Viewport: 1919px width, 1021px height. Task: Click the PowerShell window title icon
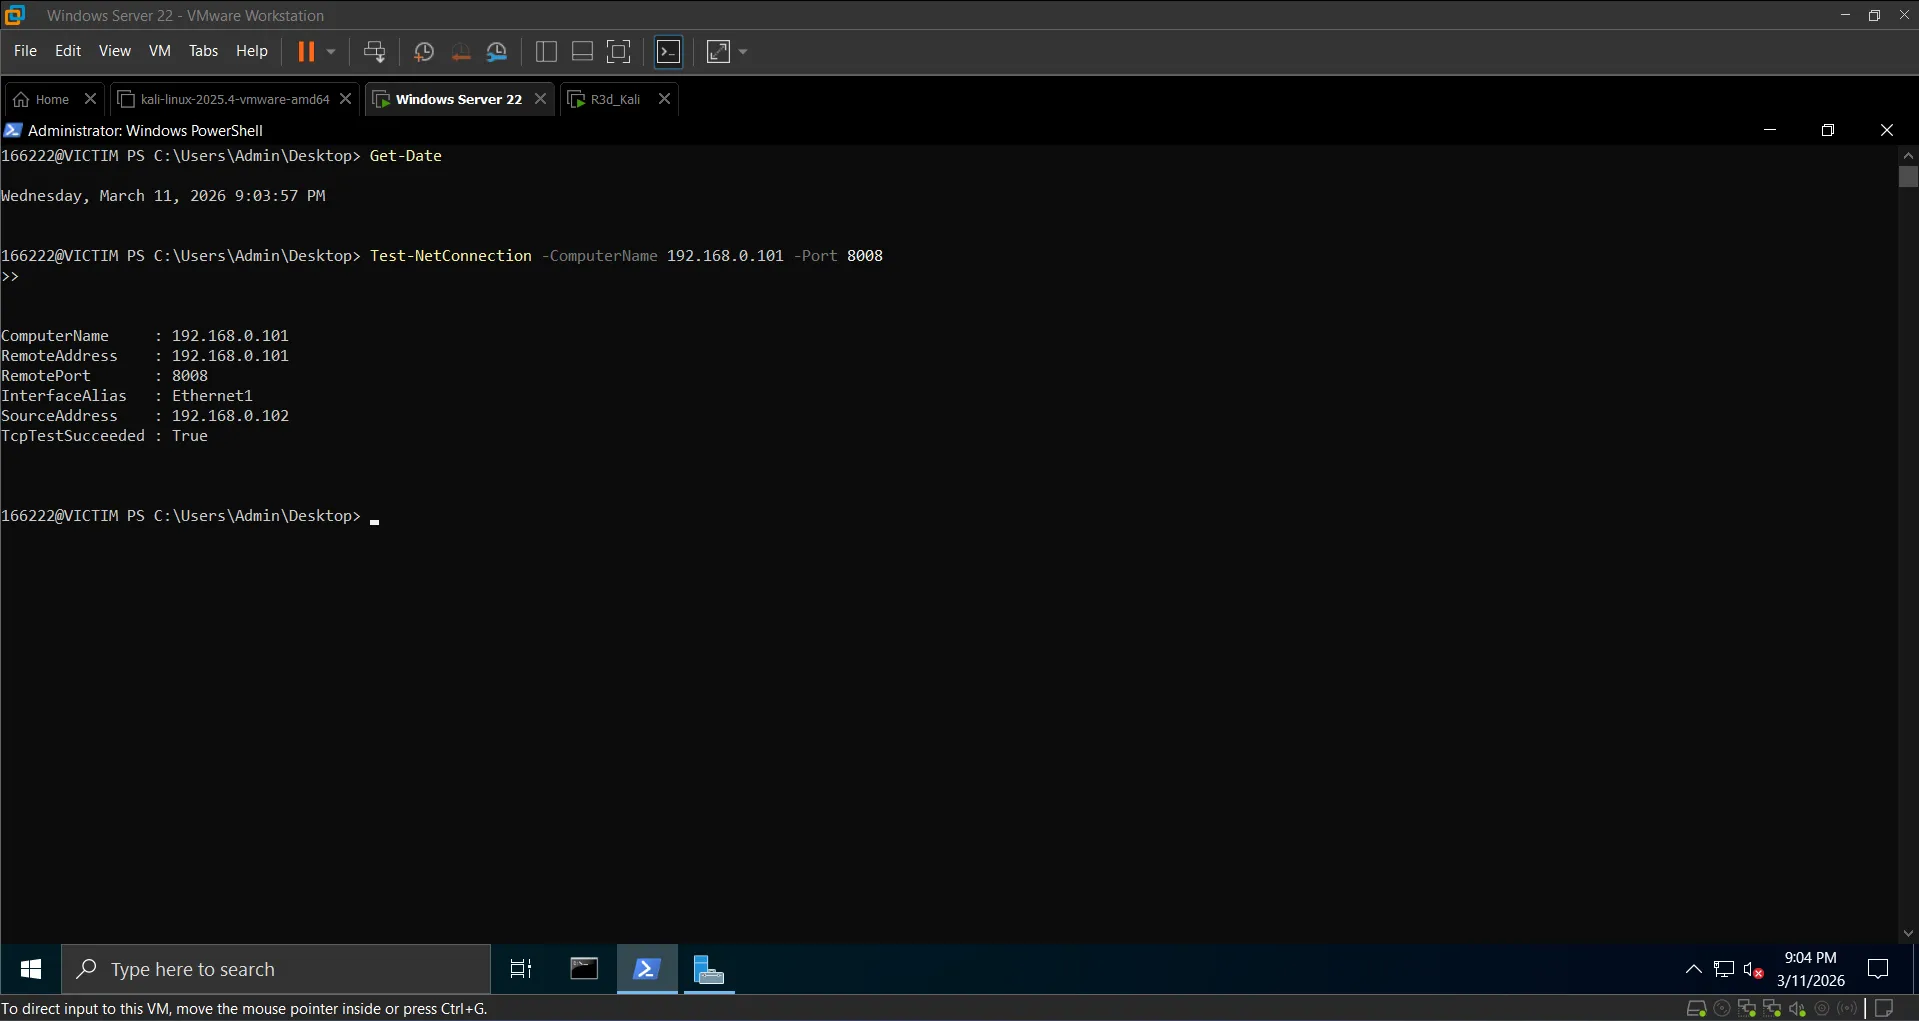13,130
